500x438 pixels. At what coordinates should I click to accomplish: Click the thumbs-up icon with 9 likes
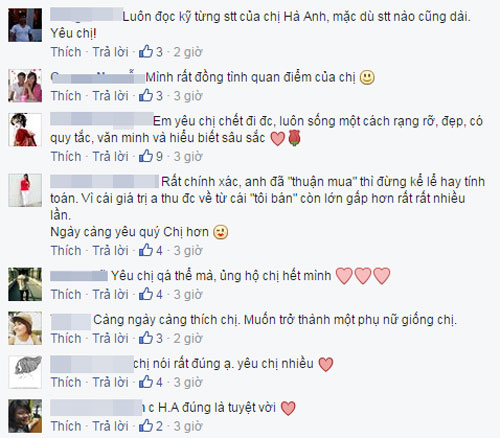pyautogui.click(x=146, y=156)
